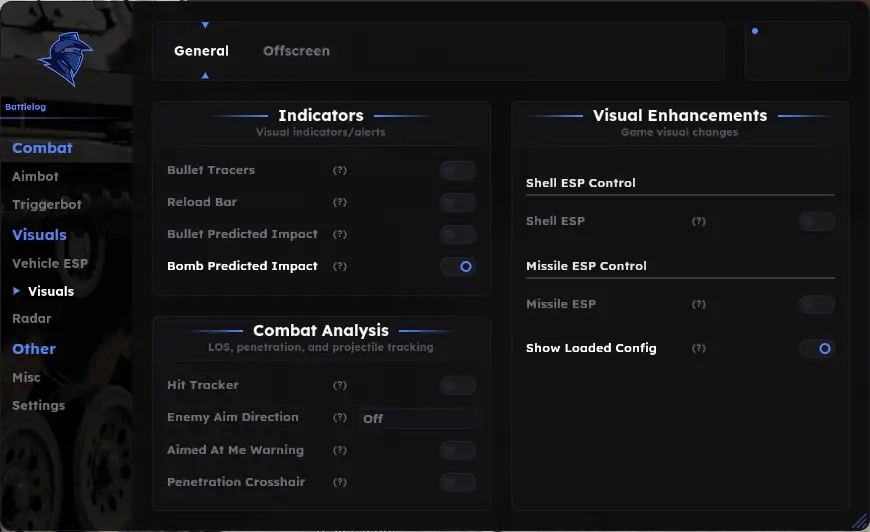Open the Radar section
The image size is (870, 532).
[x=32, y=318]
